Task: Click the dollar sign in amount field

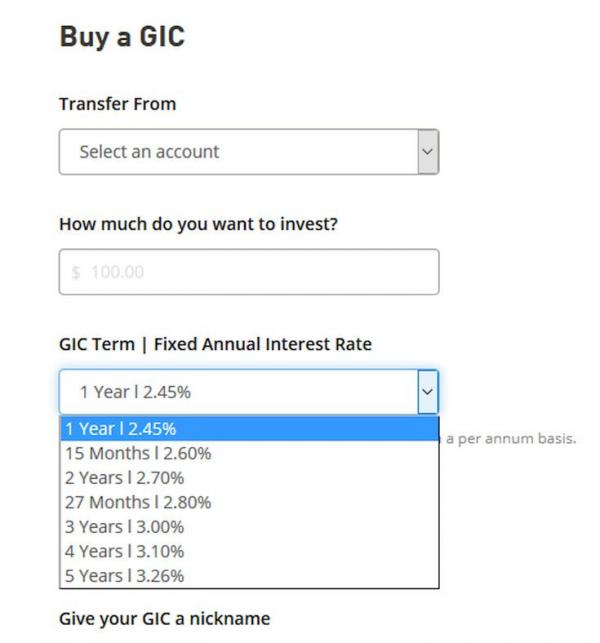Action: (76, 272)
